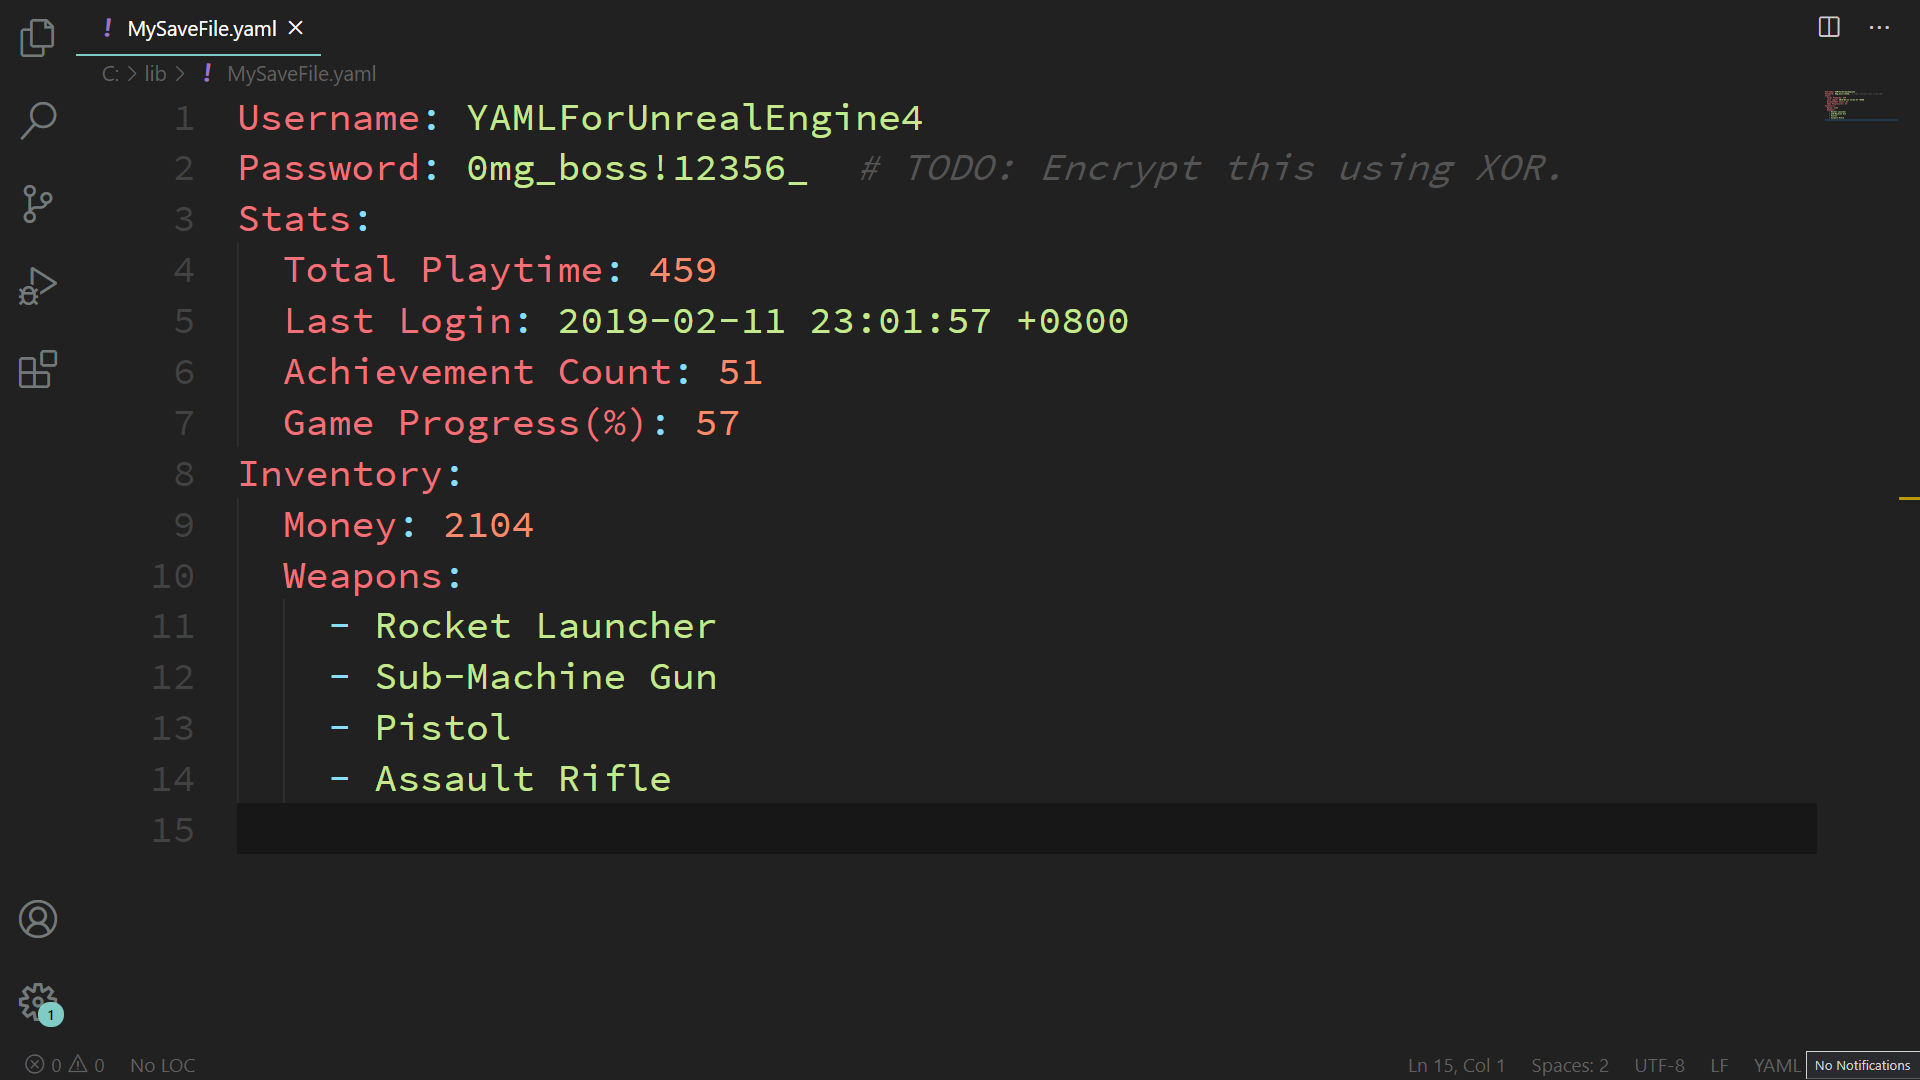Screen dimensions: 1920x1080
Task: Expand the lib breadcrumb in the path bar
Action: [155, 73]
